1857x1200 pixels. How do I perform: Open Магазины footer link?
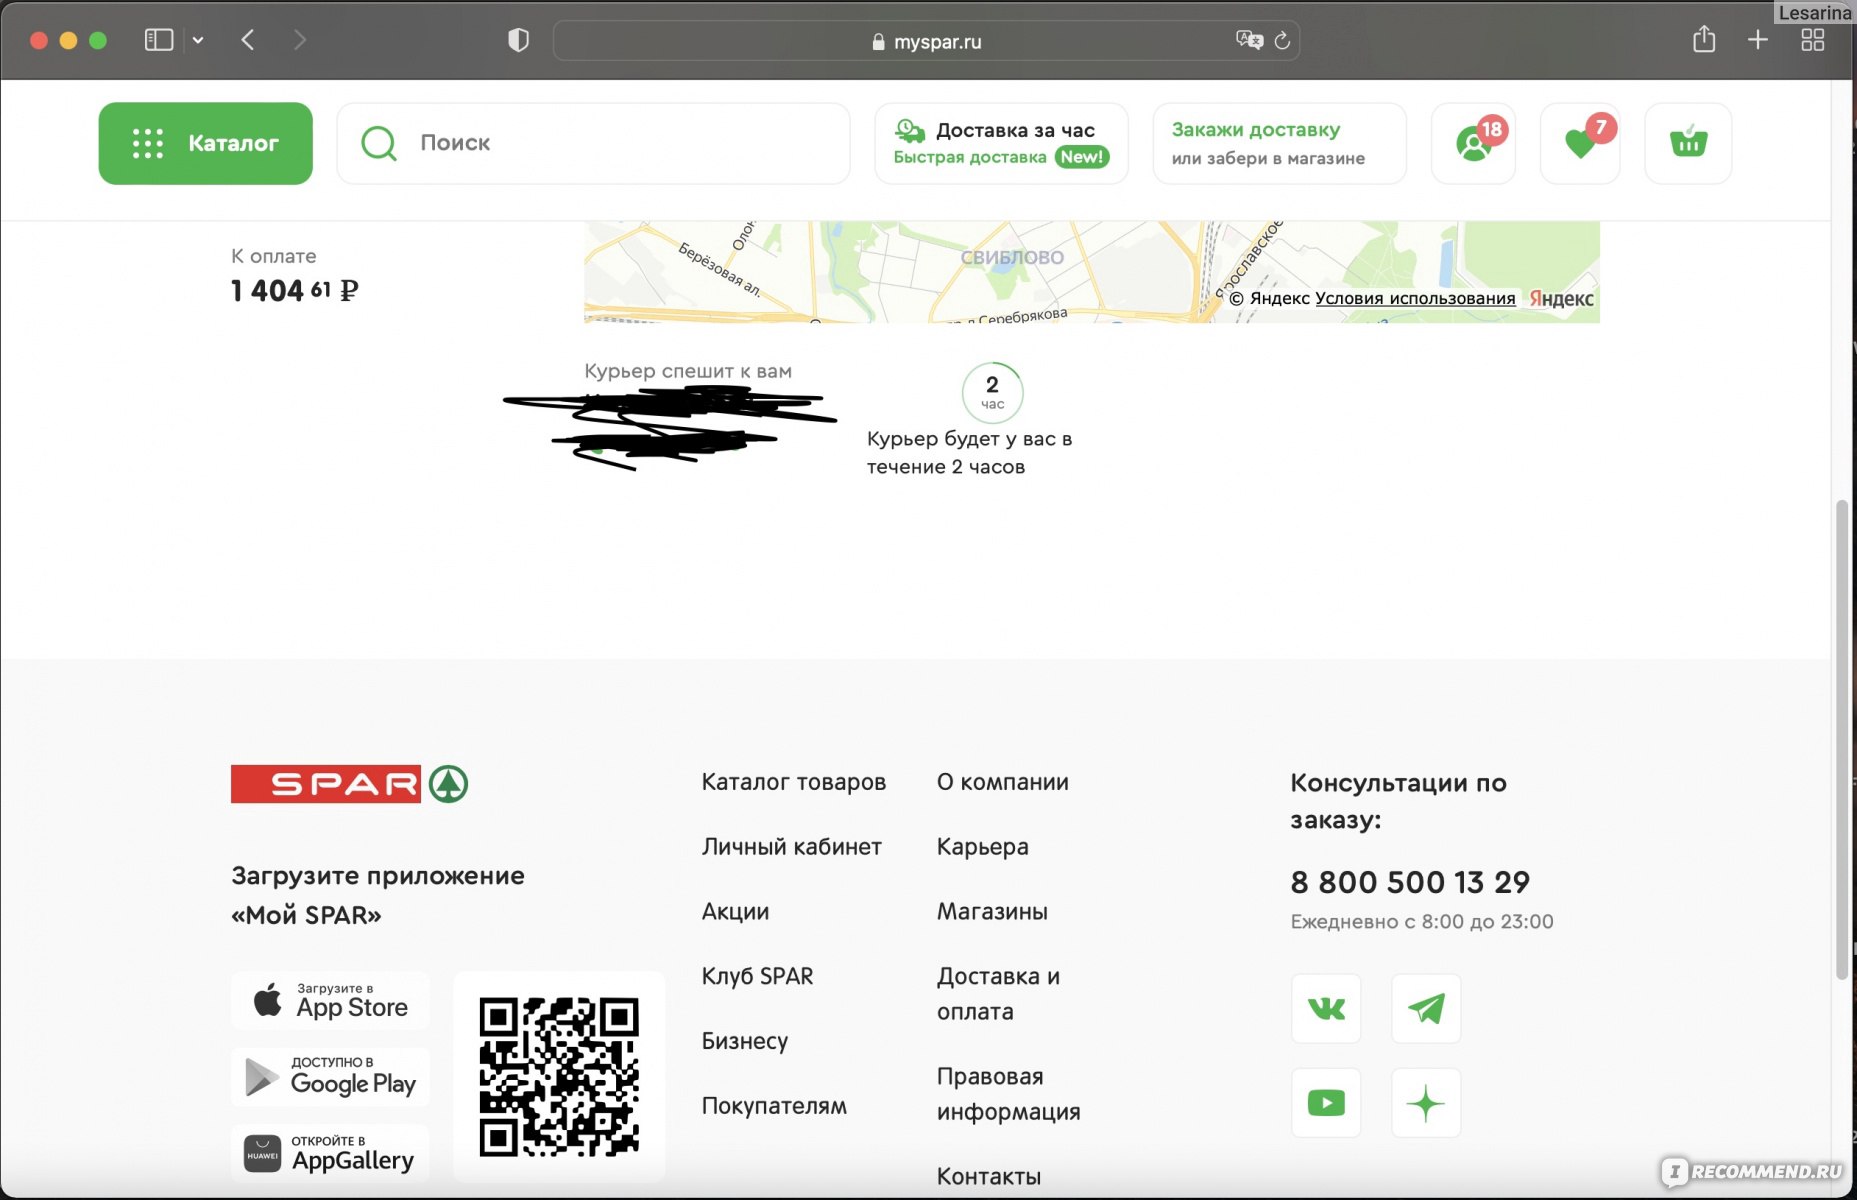tap(992, 912)
